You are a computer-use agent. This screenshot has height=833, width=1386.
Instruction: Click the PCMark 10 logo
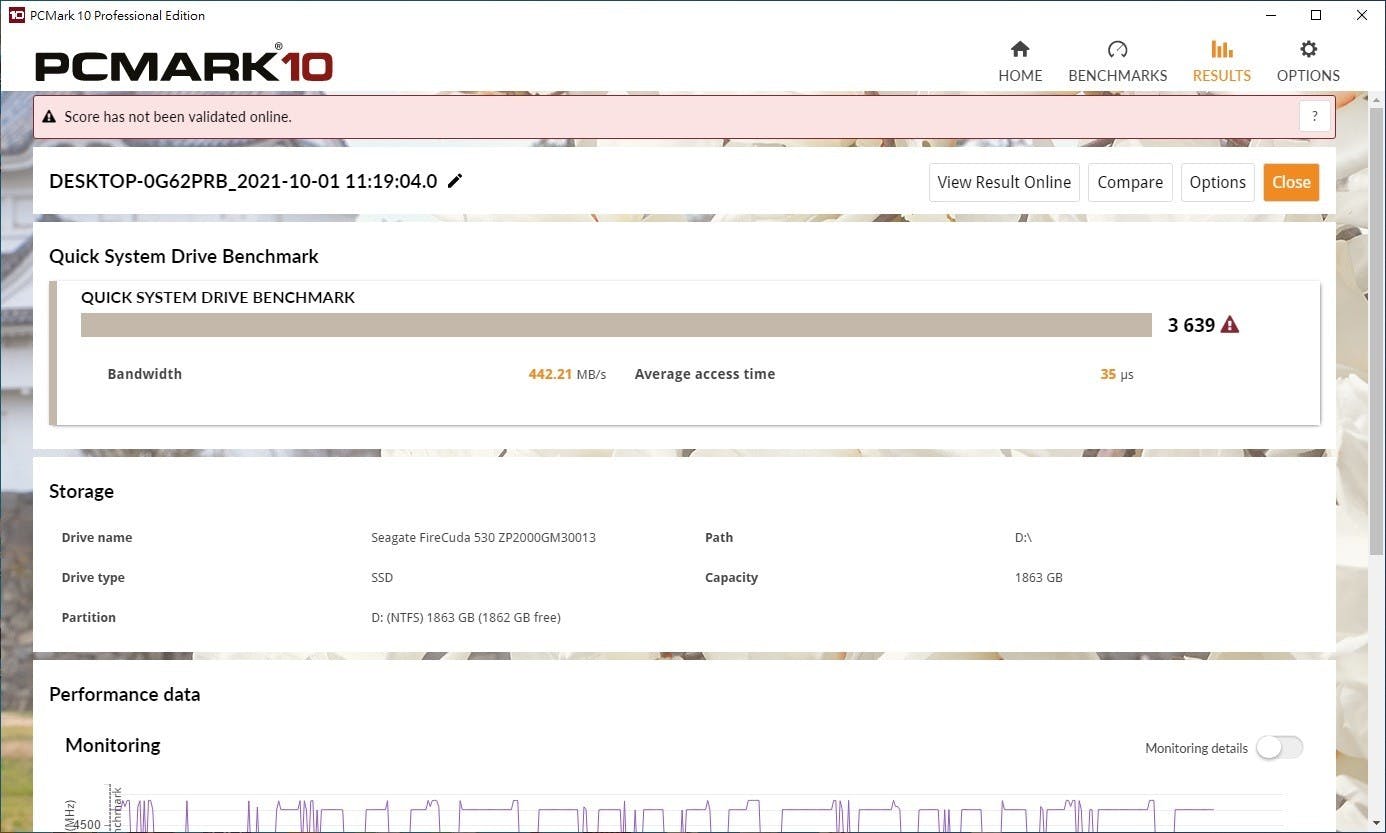[184, 64]
